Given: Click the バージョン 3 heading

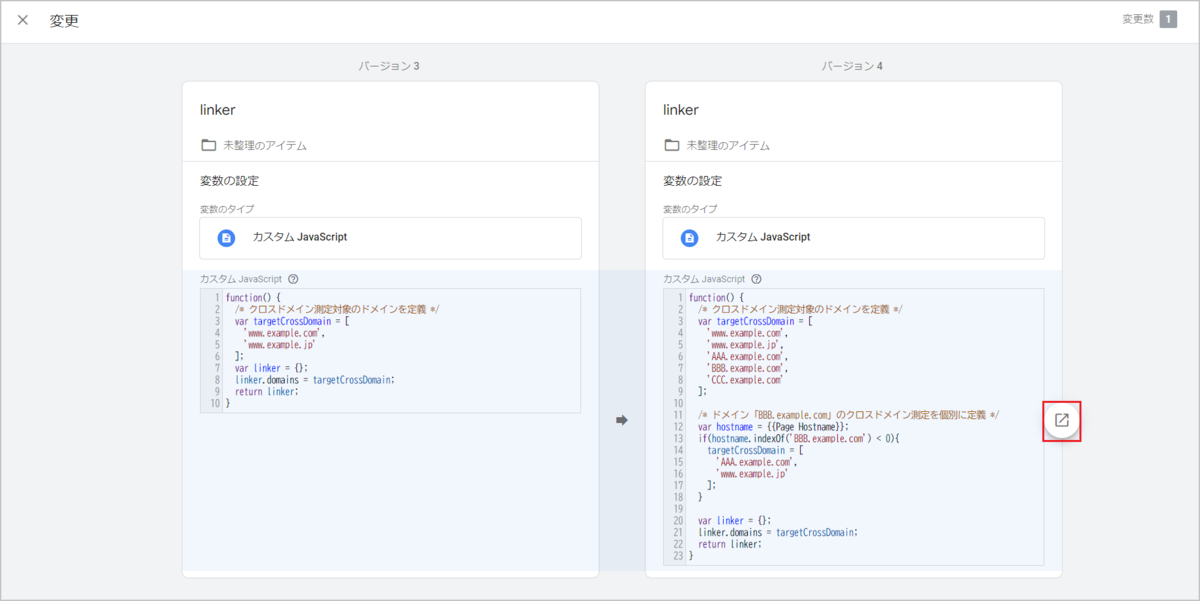Looking at the screenshot, I should tap(389, 66).
